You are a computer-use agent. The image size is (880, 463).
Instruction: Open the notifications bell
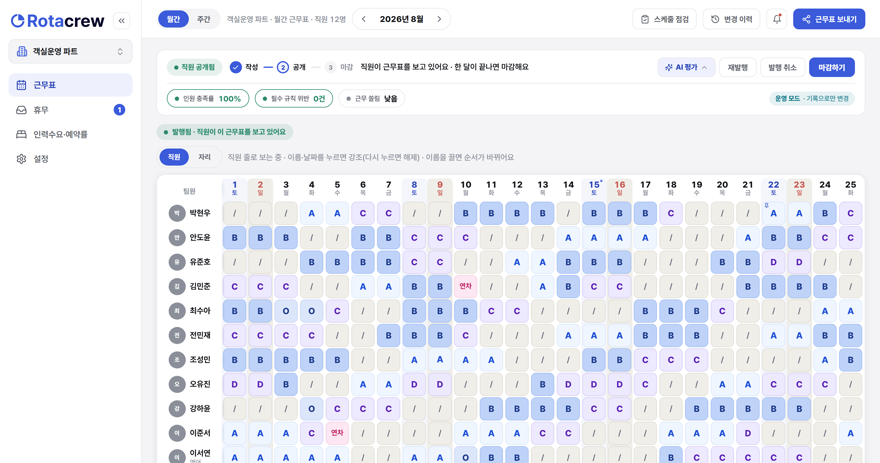(x=777, y=19)
